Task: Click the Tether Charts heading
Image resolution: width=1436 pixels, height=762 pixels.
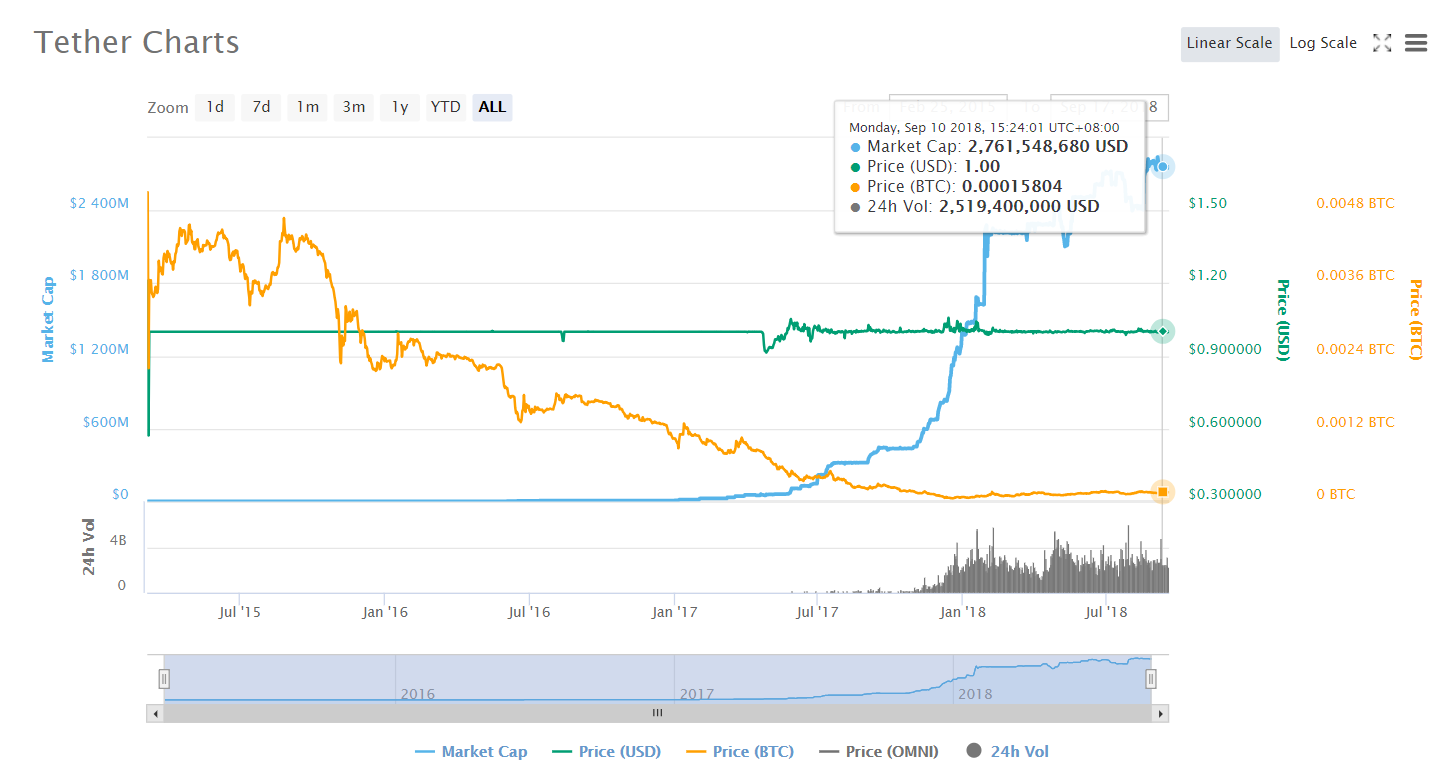Action: coord(137,42)
